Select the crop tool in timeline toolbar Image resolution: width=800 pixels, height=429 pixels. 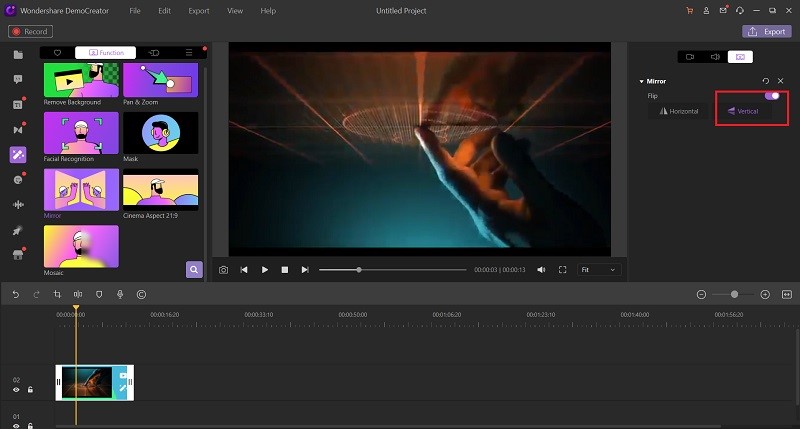click(x=57, y=294)
